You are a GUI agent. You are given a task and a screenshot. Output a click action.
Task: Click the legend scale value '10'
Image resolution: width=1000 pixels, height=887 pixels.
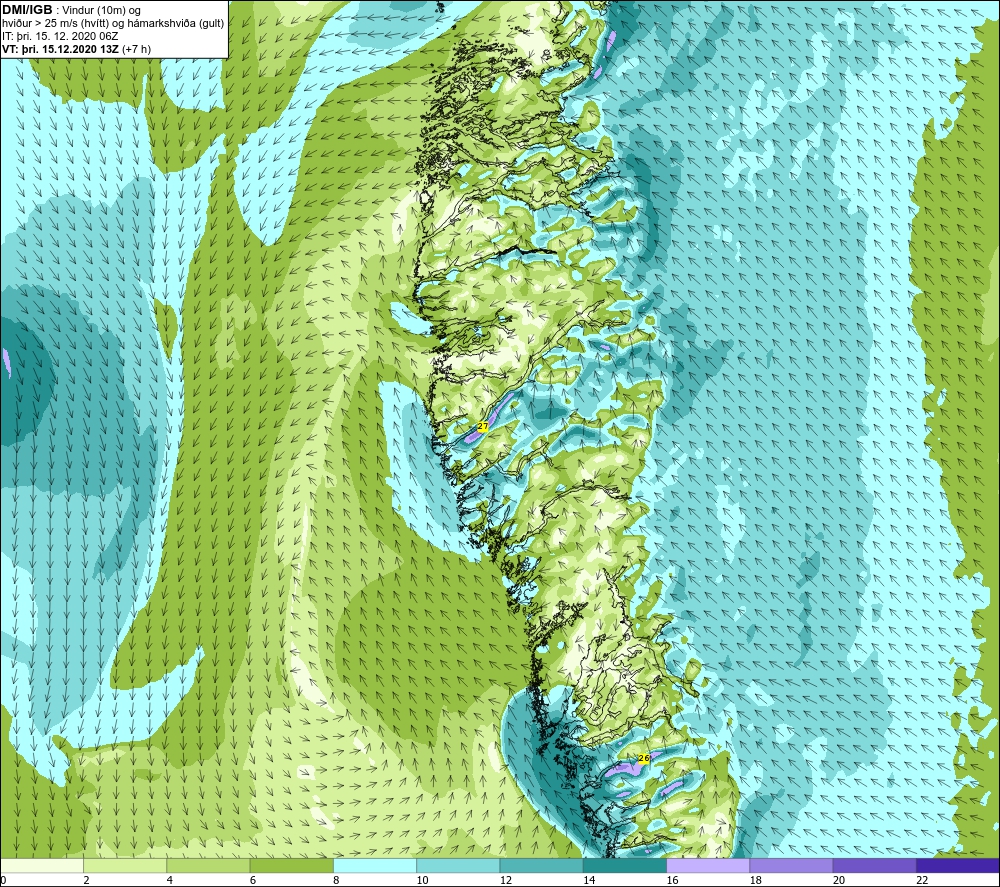[x=423, y=880]
